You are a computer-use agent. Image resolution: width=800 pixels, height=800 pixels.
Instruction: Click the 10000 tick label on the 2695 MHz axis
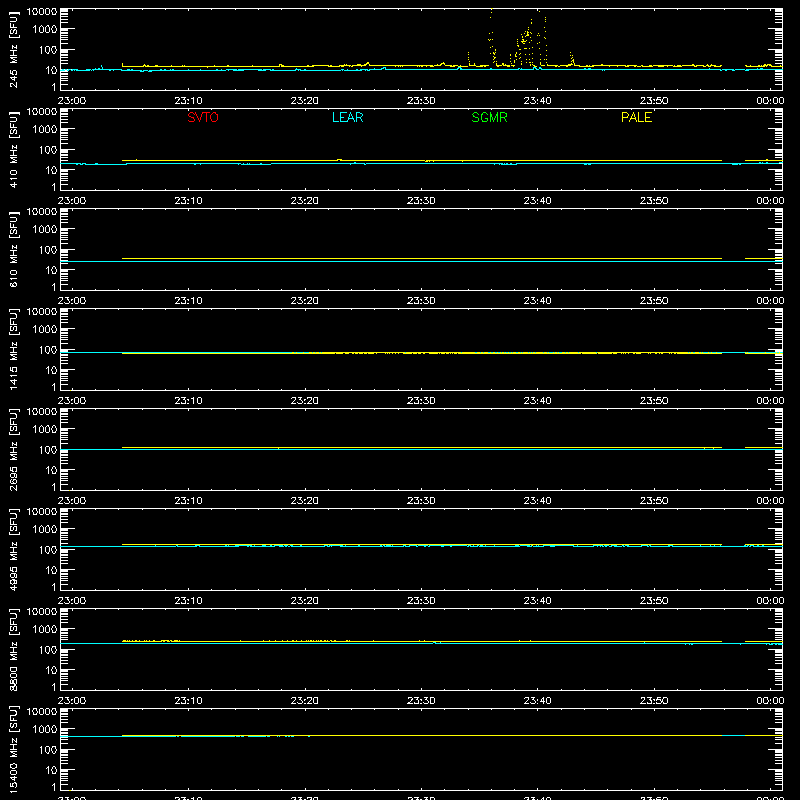[42, 412]
